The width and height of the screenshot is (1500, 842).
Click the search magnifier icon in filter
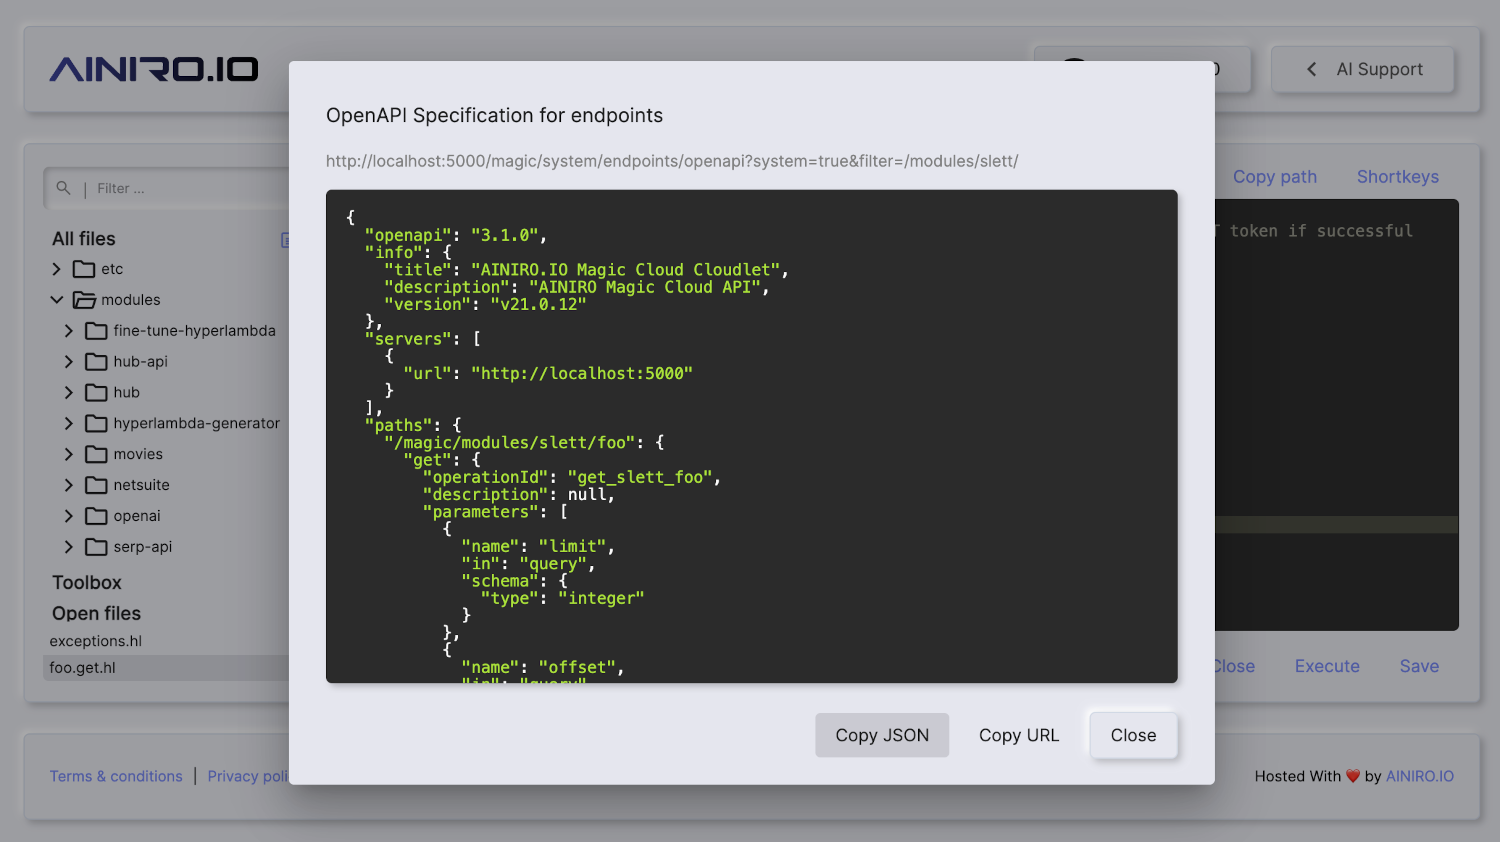pyautogui.click(x=64, y=188)
